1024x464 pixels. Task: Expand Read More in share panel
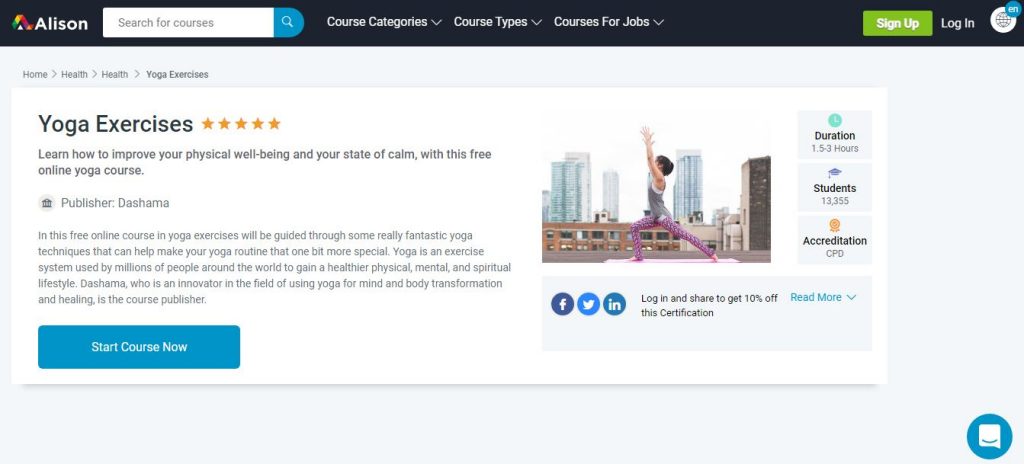(x=823, y=297)
